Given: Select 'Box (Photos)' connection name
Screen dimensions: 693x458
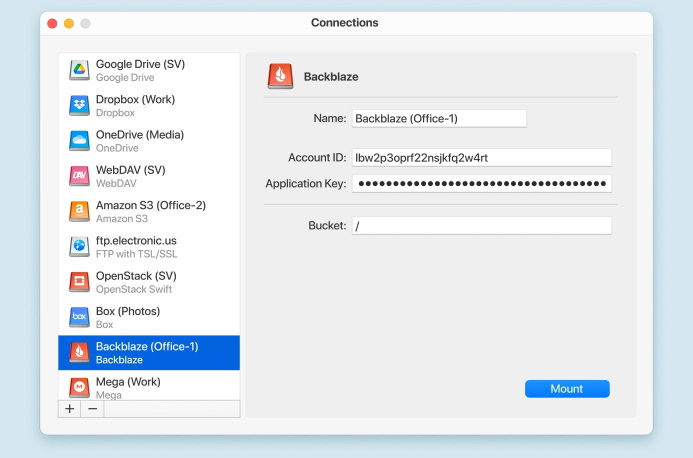Looking at the screenshot, I should tap(128, 311).
